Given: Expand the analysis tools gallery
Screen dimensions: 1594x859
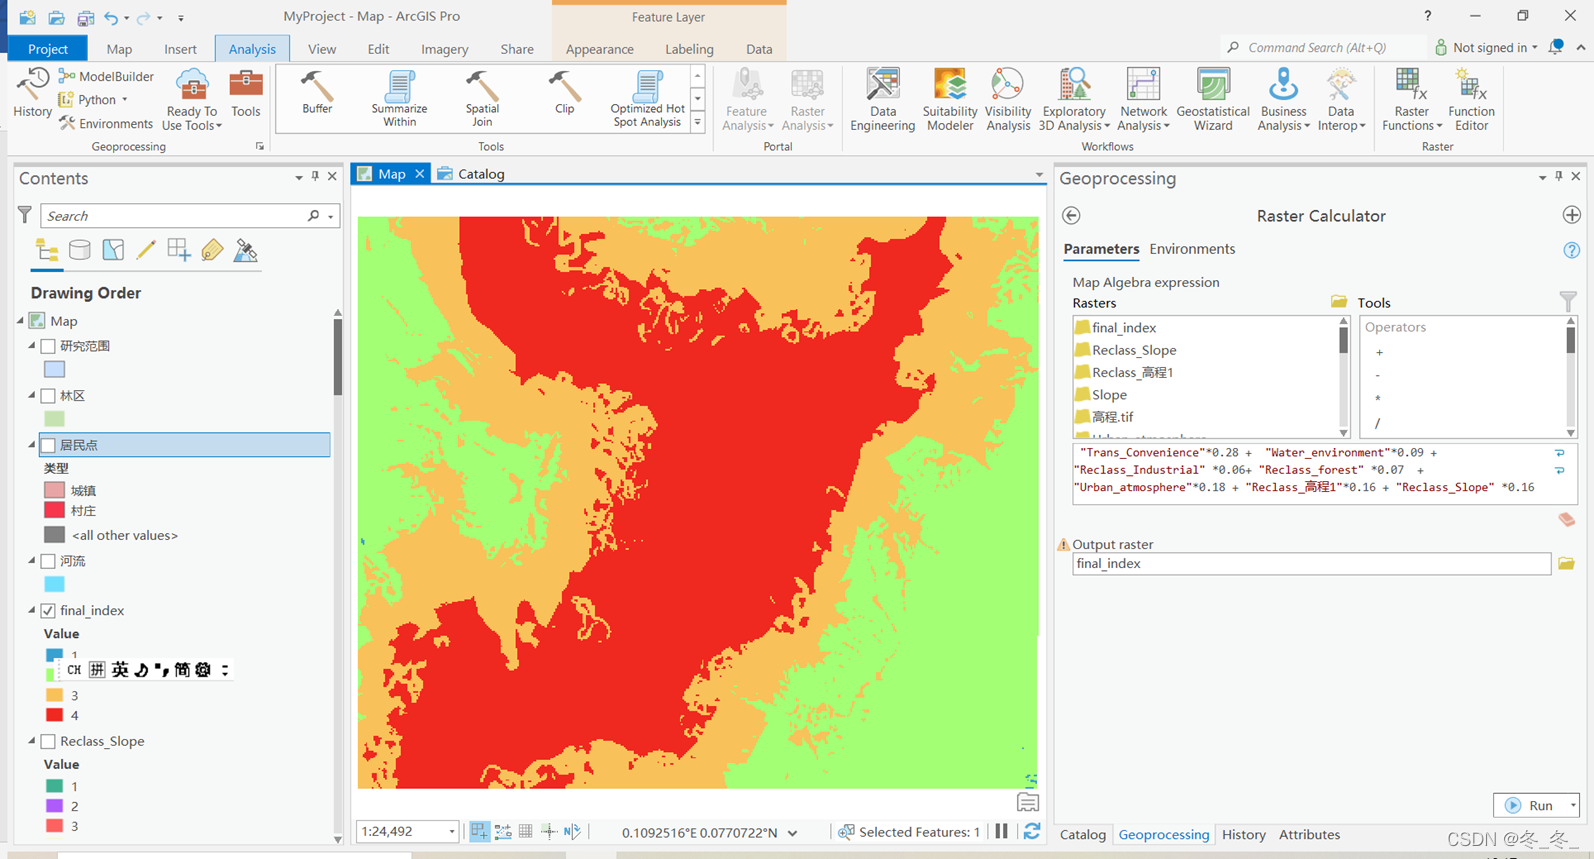Looking at the screenshot, I should pos(698,123).
